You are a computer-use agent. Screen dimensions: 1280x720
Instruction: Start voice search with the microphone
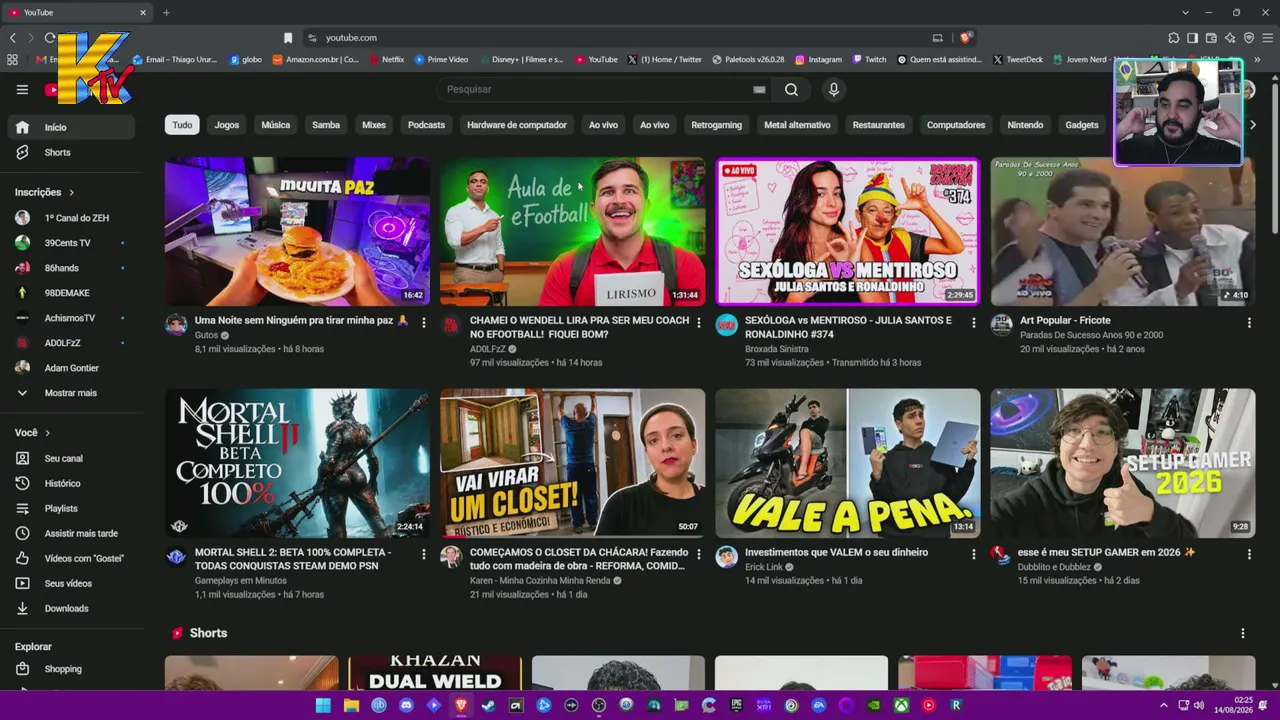pos(834,89)
